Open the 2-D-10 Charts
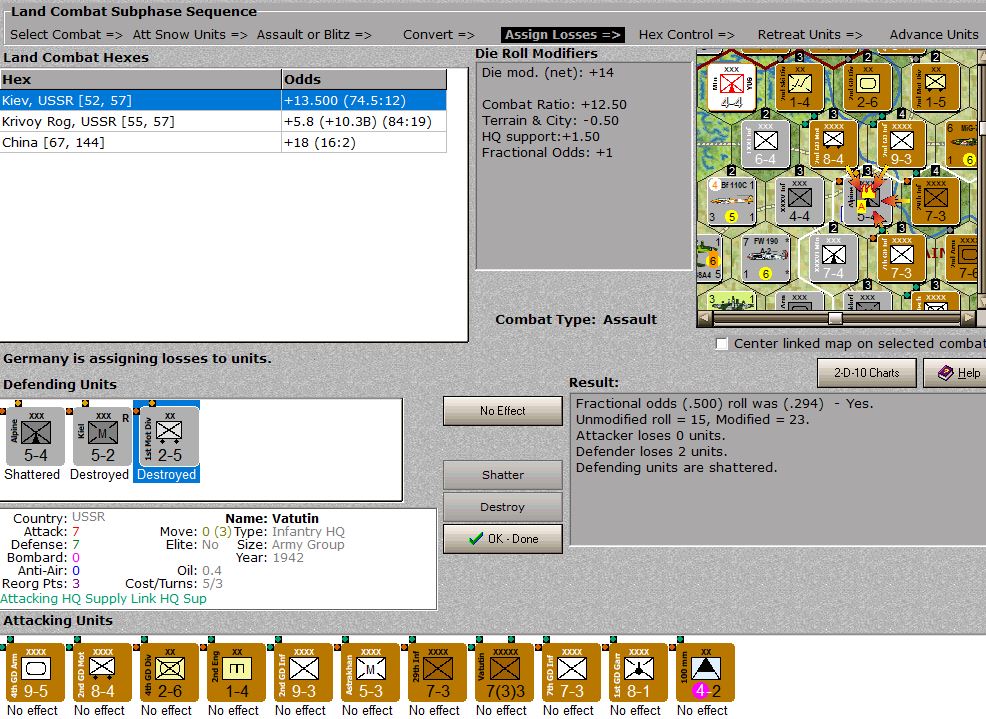Image resolution: width=986 pixels, height=719 pixels. (867, 373)
